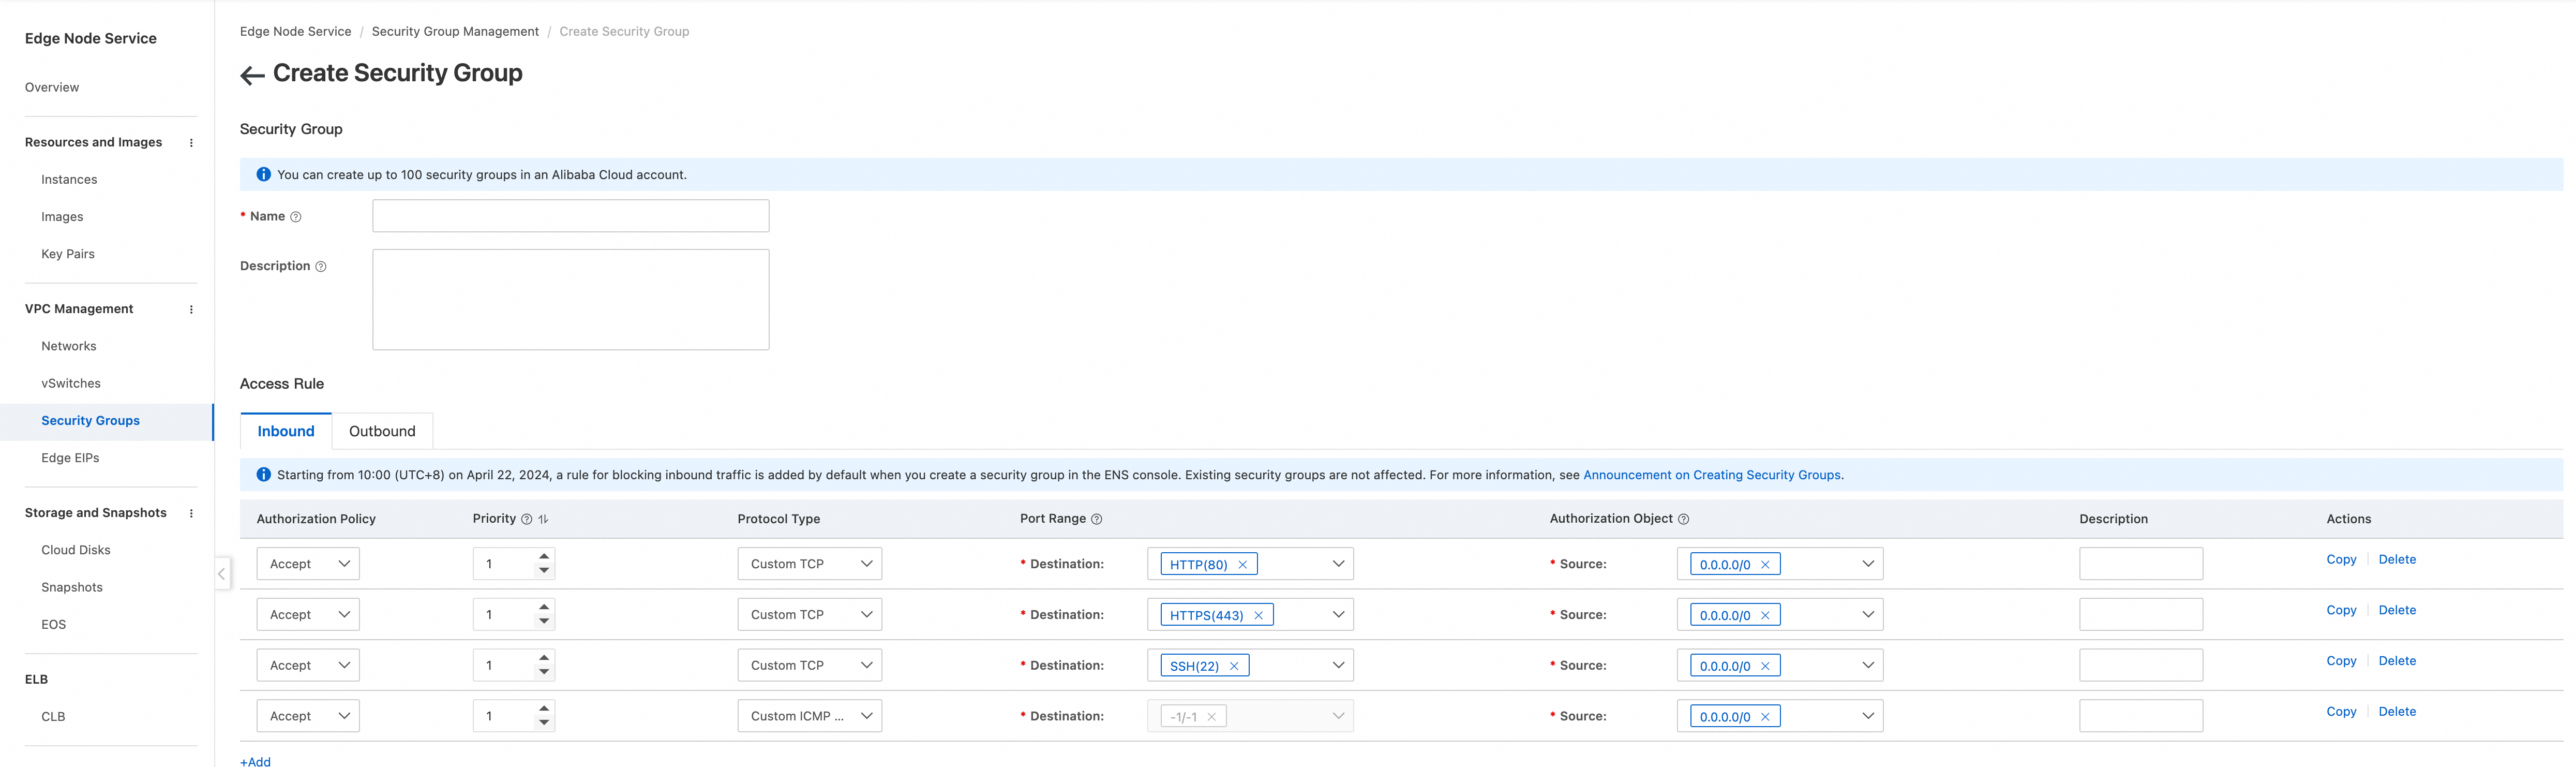Open Announcement on Creating Security Groups link
The image size is (2576, 767).
[x=1711, y=475]
